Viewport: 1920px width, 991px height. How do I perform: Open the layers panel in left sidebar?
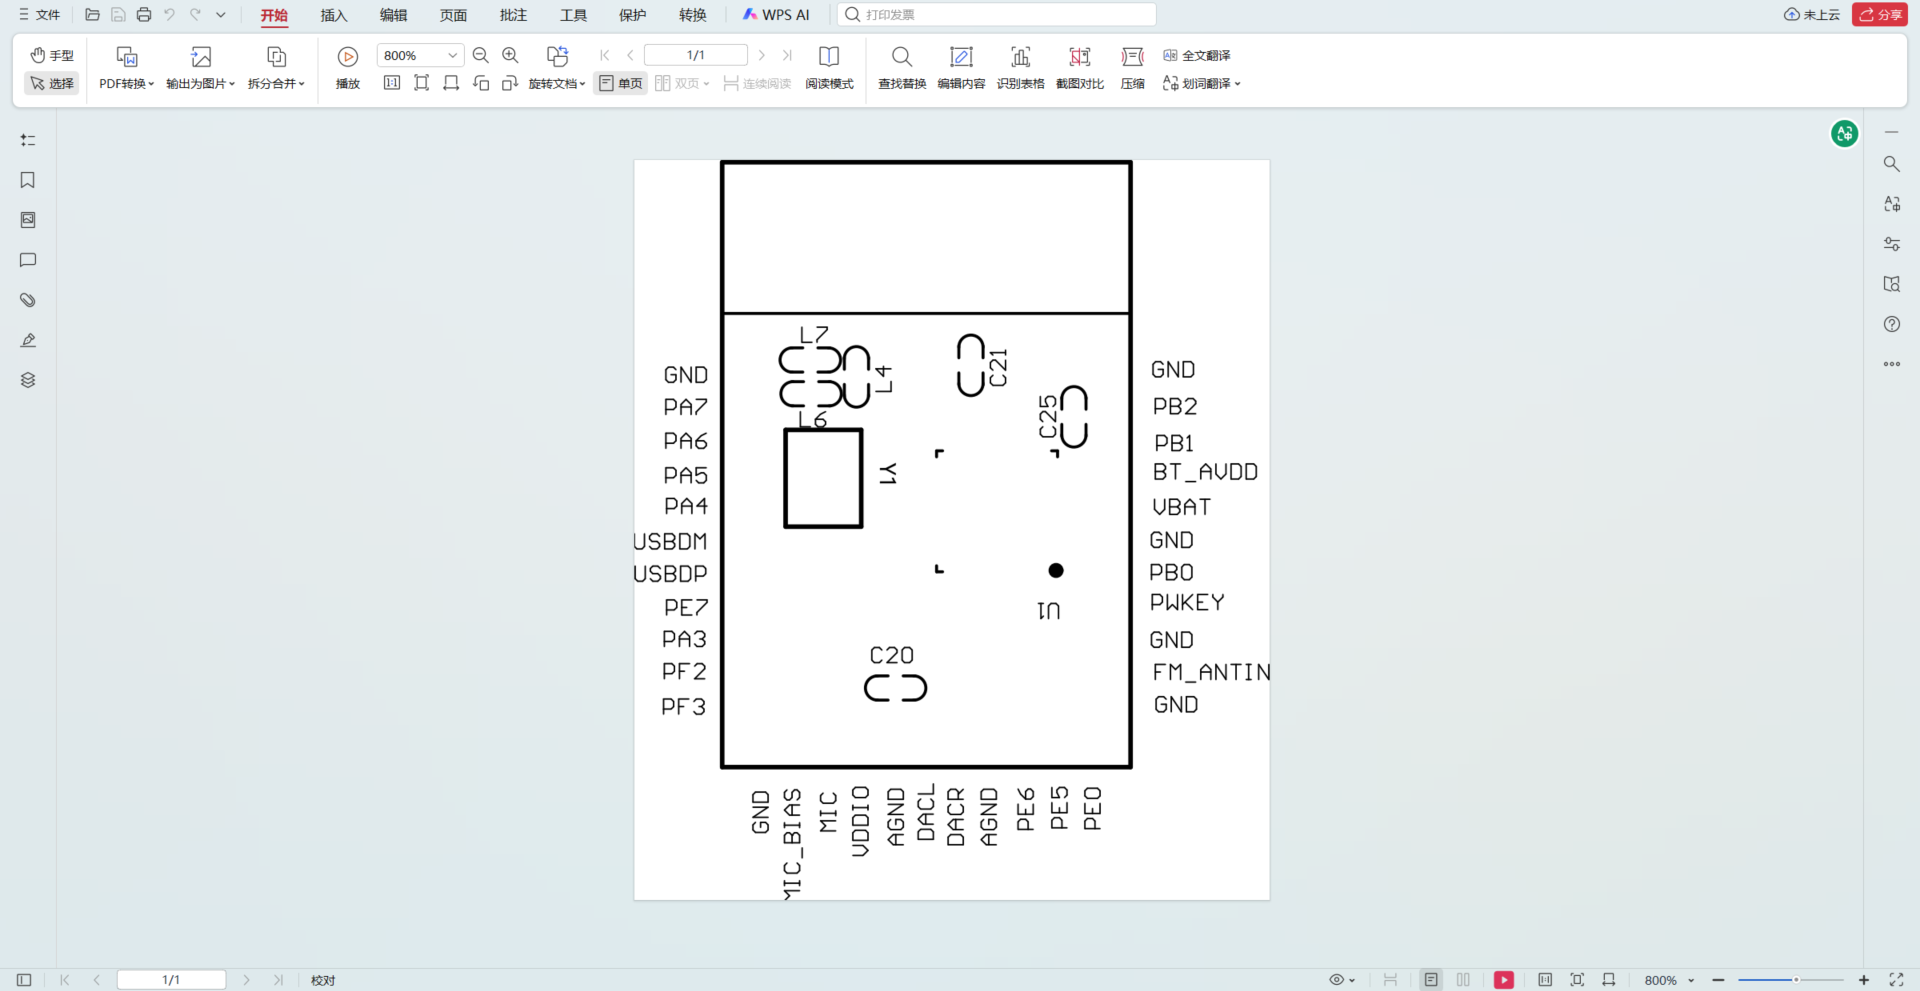(x=28, y=380)
